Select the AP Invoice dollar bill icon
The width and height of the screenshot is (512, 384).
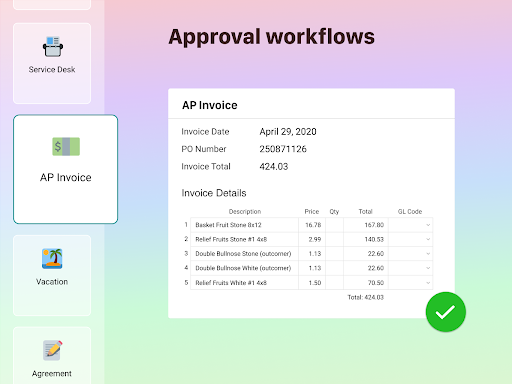click(x=66, y=146)
